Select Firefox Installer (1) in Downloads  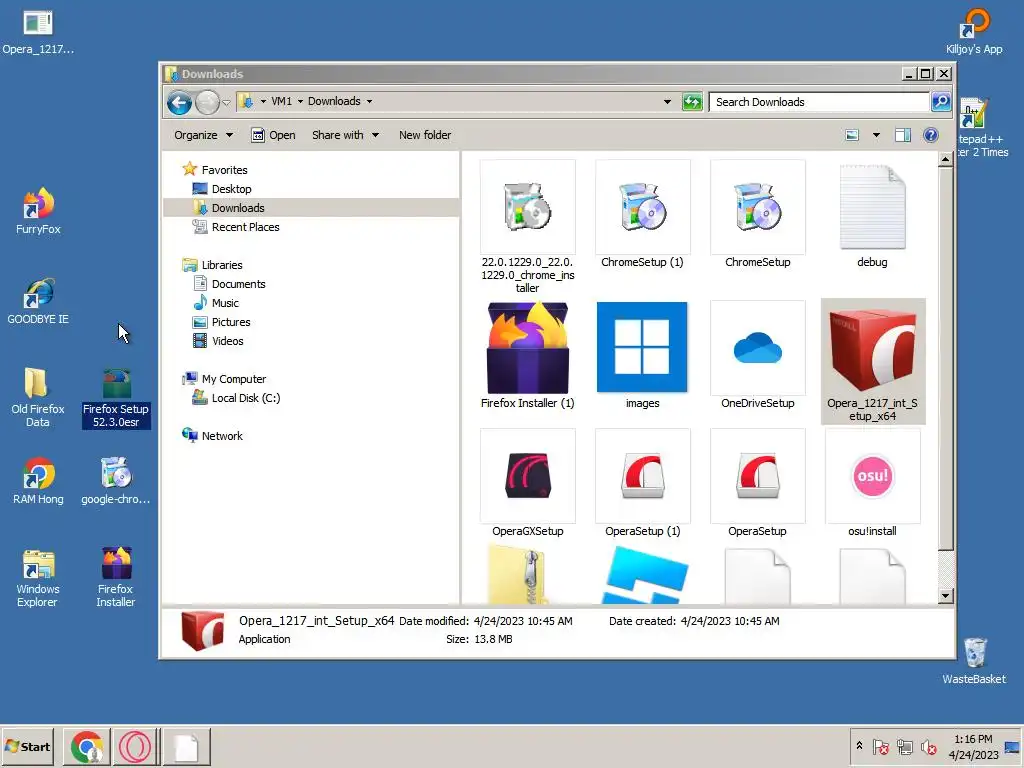click(528, 355)
